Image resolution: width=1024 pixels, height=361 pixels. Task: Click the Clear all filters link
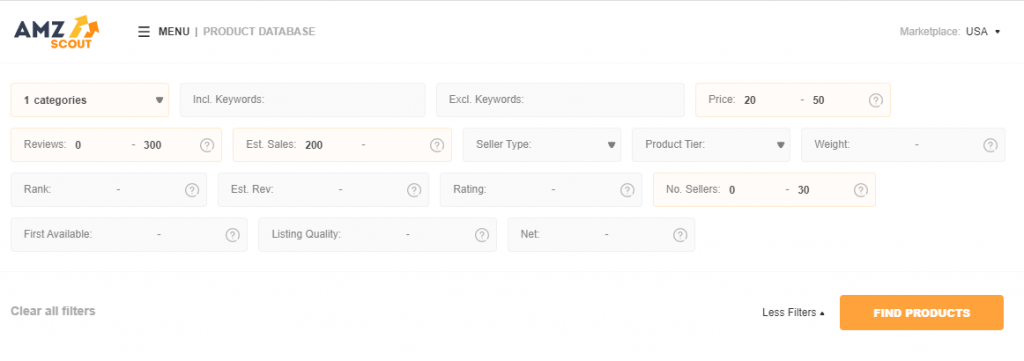click(x=53, y=311)
